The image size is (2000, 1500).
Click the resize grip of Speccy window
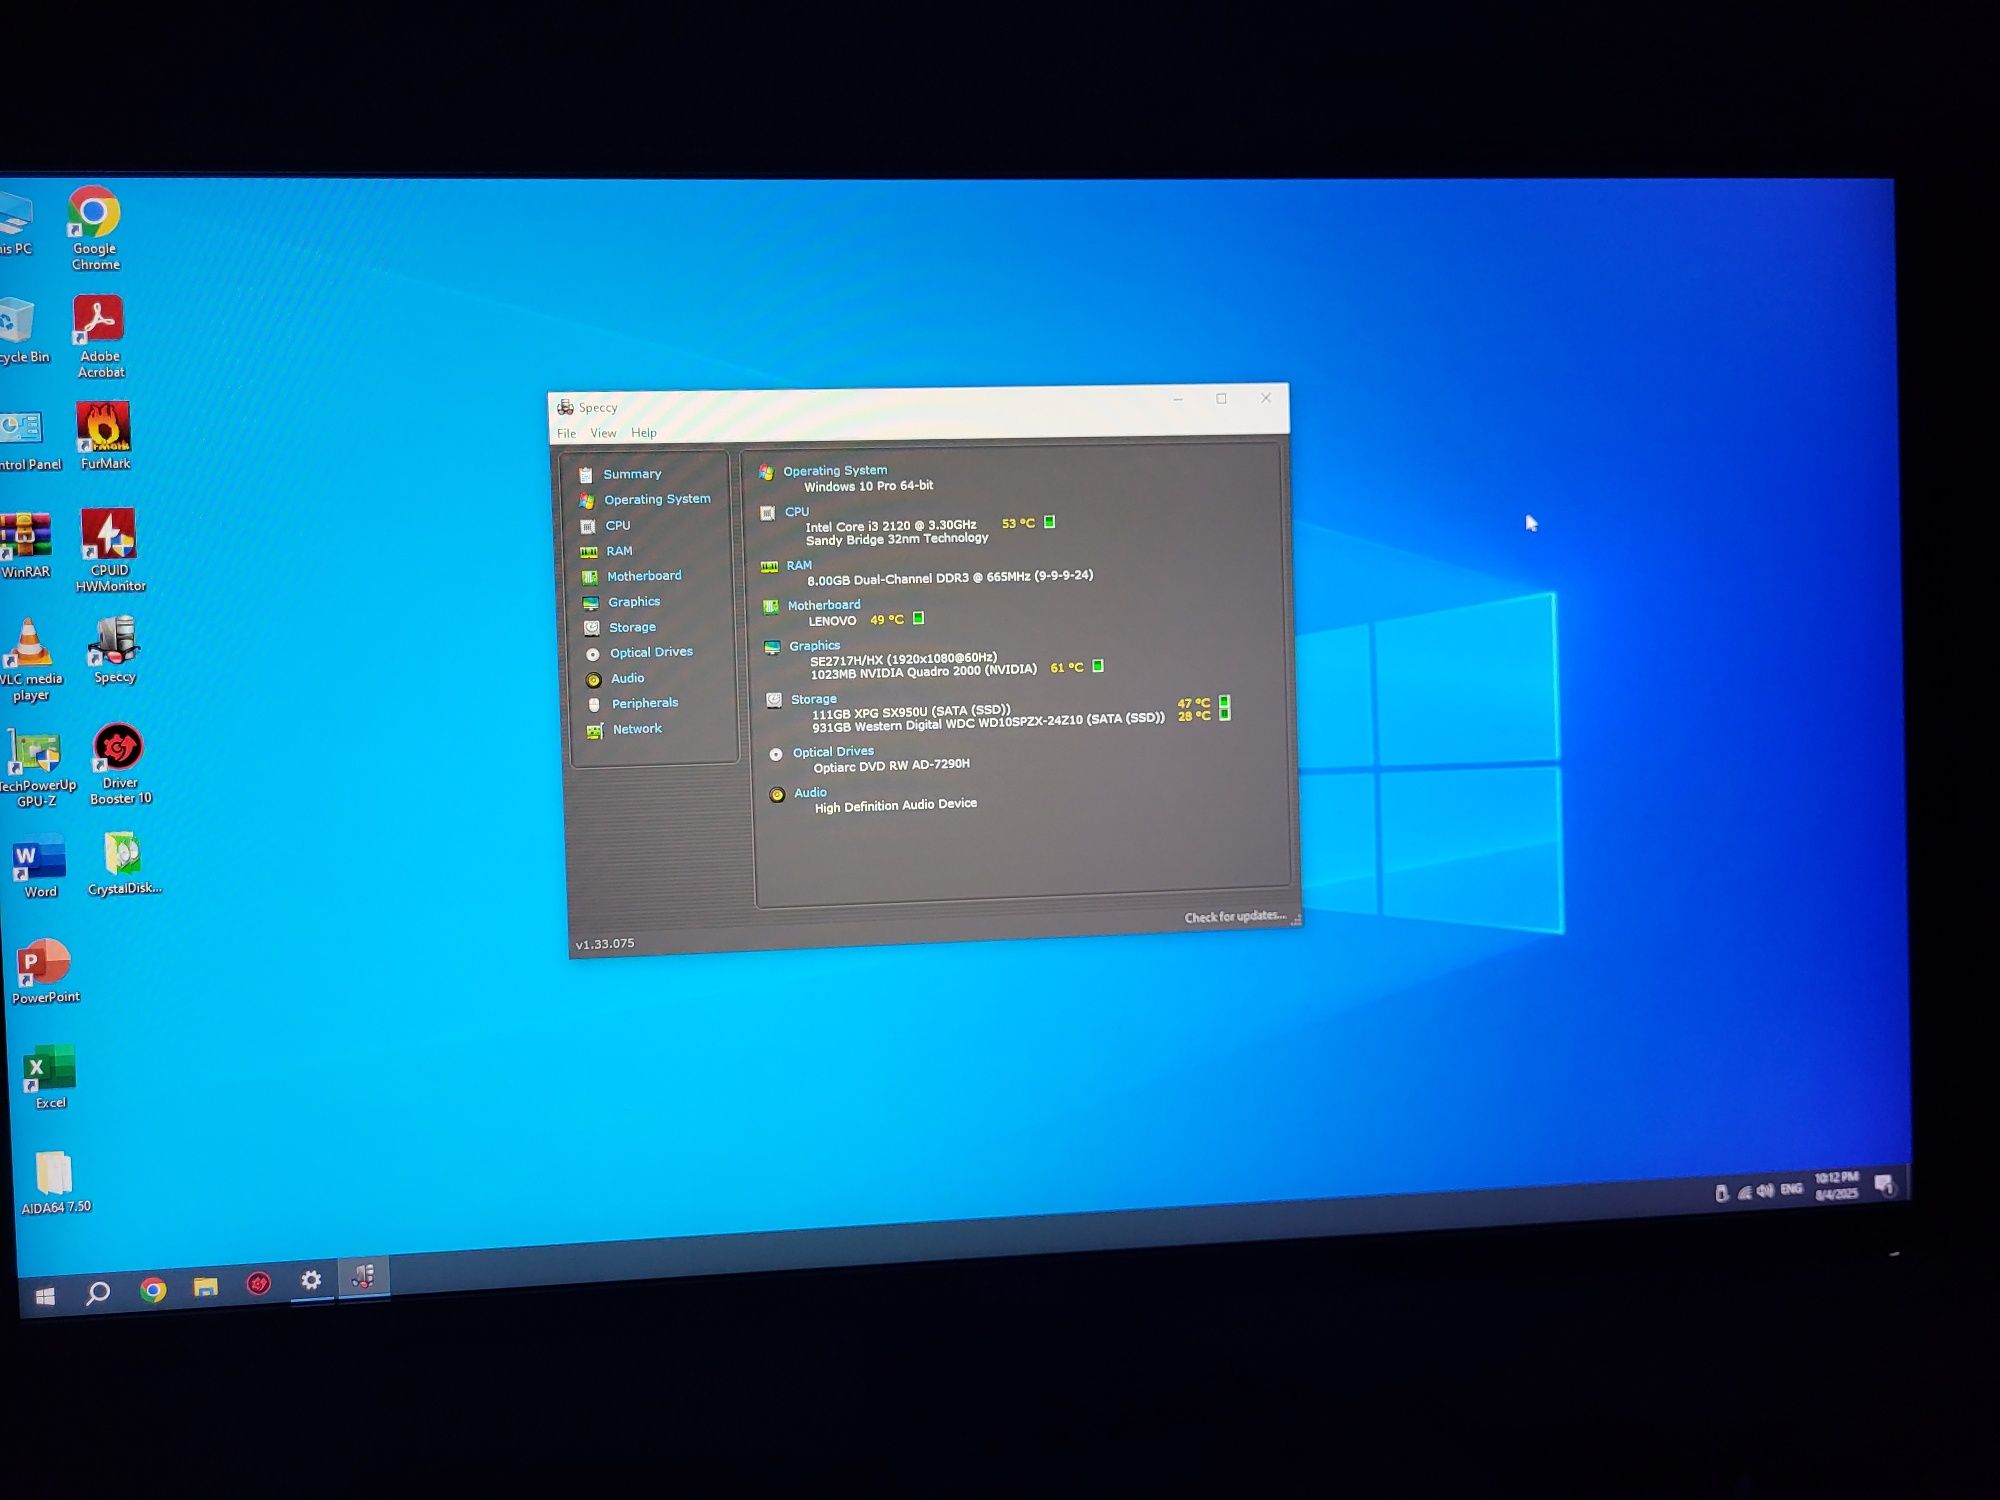click(1296, 919)
